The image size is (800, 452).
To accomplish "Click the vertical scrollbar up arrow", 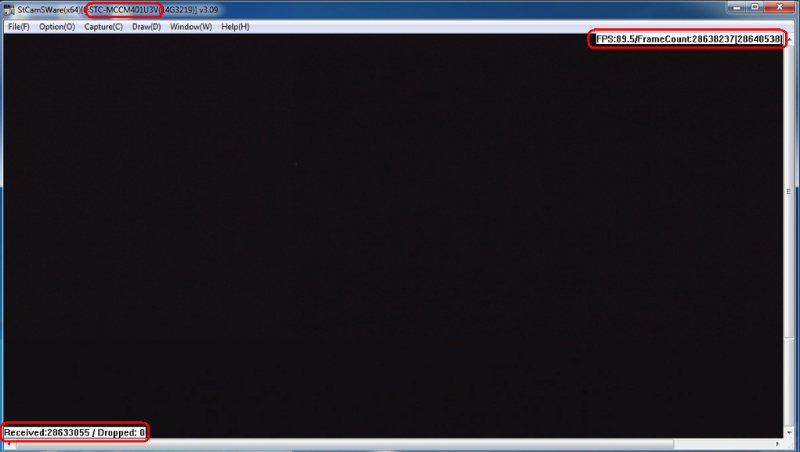I will 789,38.
